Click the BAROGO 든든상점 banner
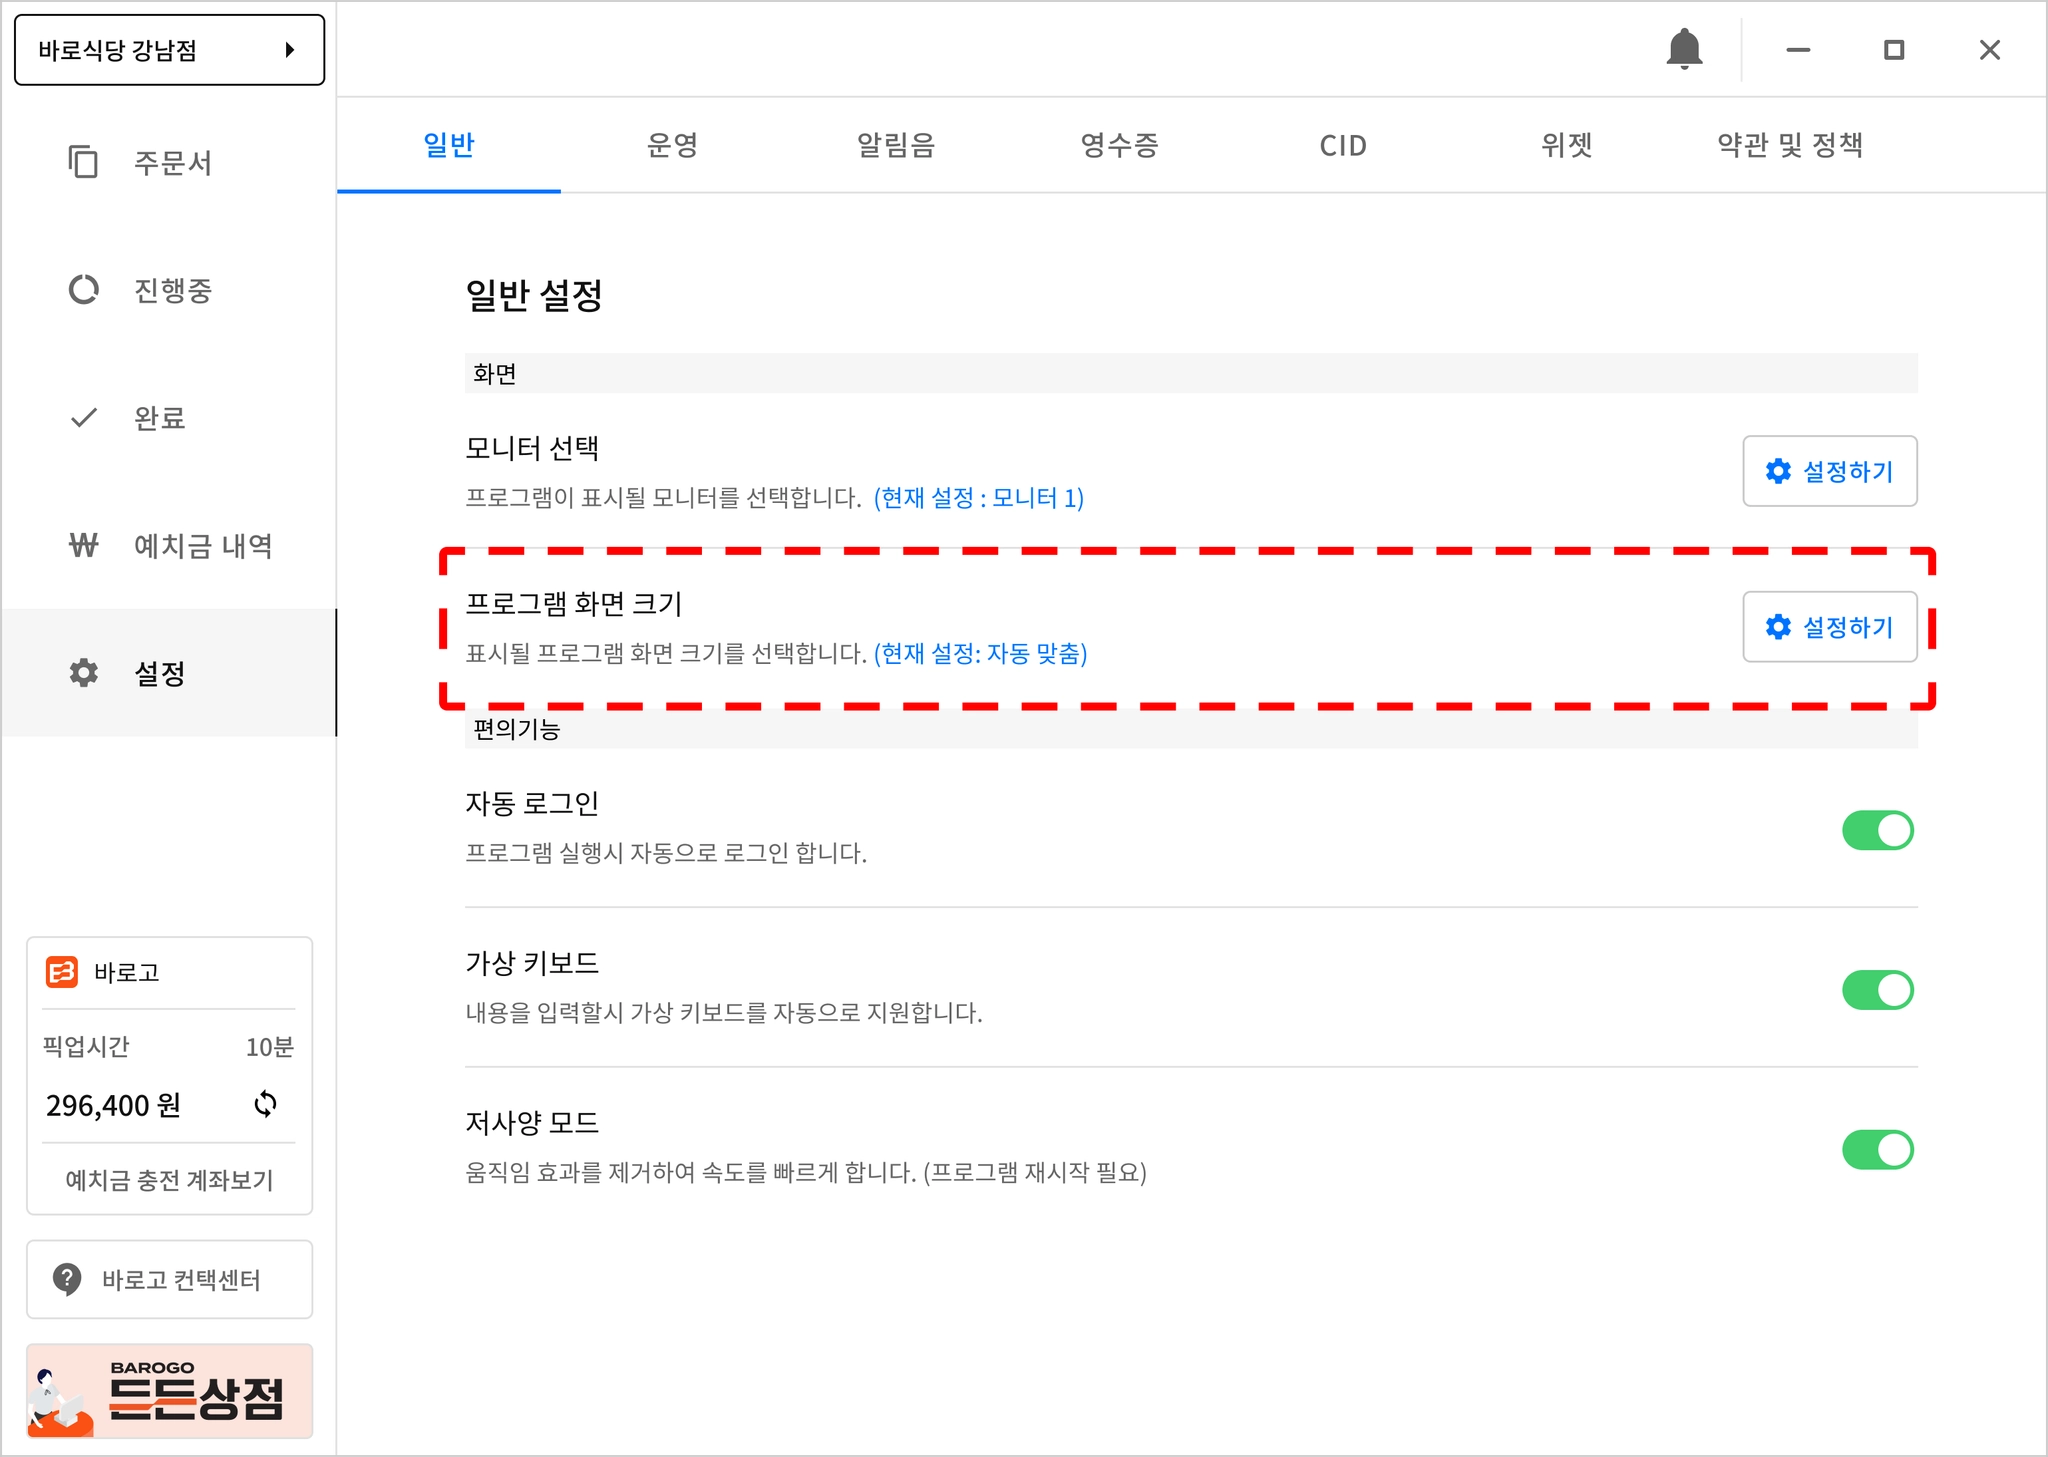Image resolution: width=2048 pixels, height=1457 pixels. coord(169,1391)
